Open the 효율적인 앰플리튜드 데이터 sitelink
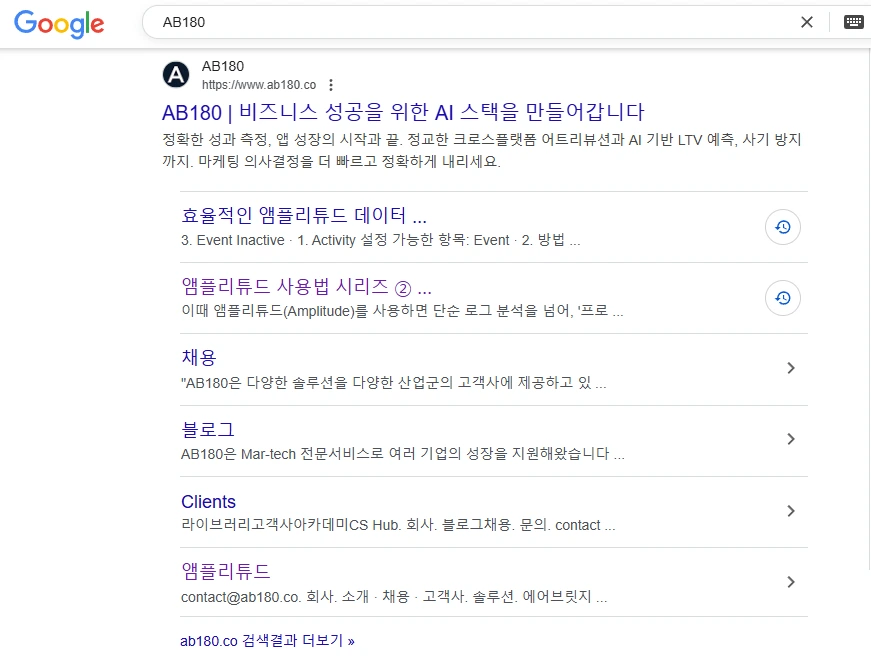The width and height of the screenshot is (871, 666). [304, 215]
